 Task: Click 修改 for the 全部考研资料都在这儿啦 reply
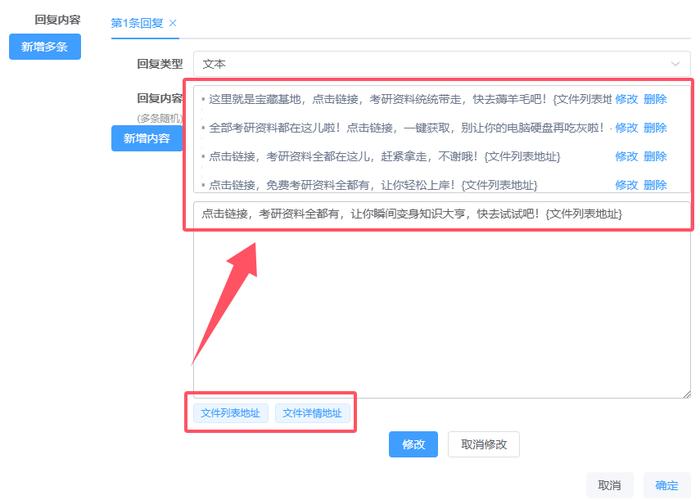click(626, 128)
